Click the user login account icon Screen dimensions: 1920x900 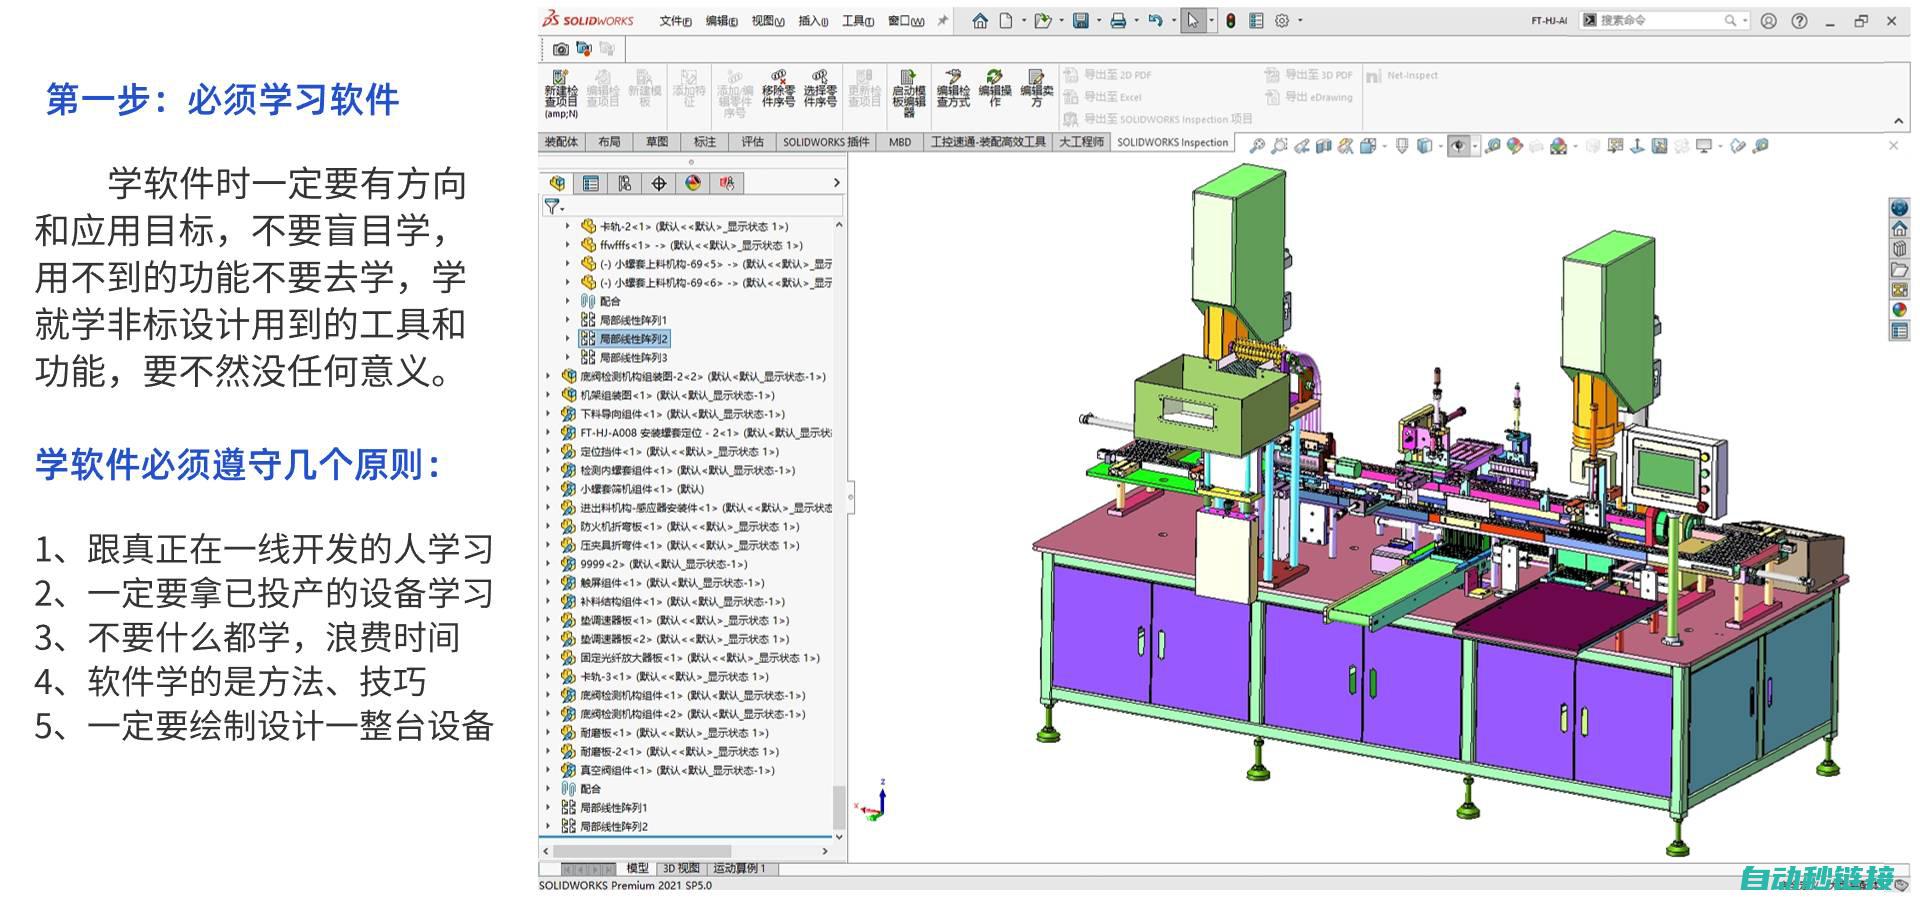point(1769,20)
